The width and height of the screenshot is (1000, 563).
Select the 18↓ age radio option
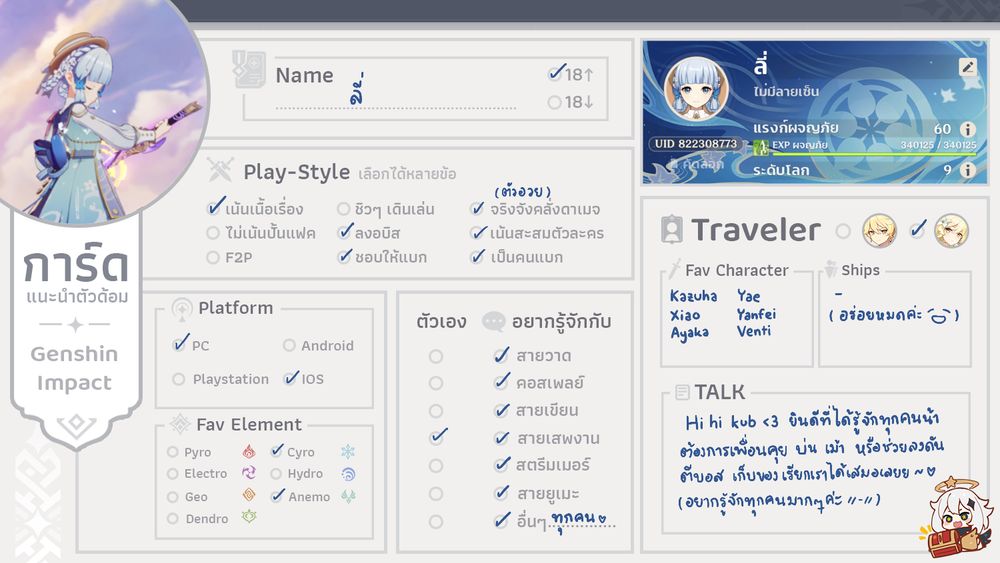[554, 102]
